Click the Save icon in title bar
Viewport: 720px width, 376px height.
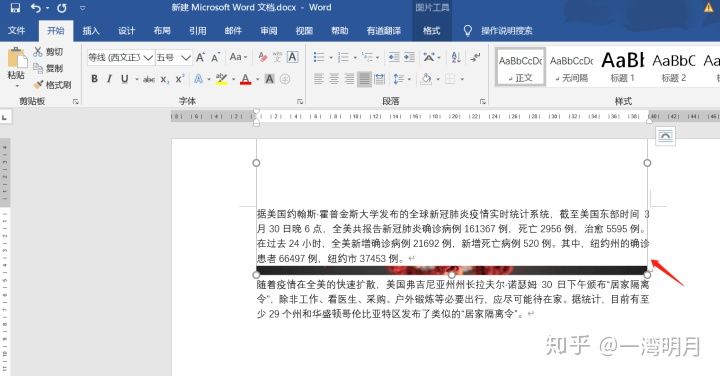tap(15, 8)
